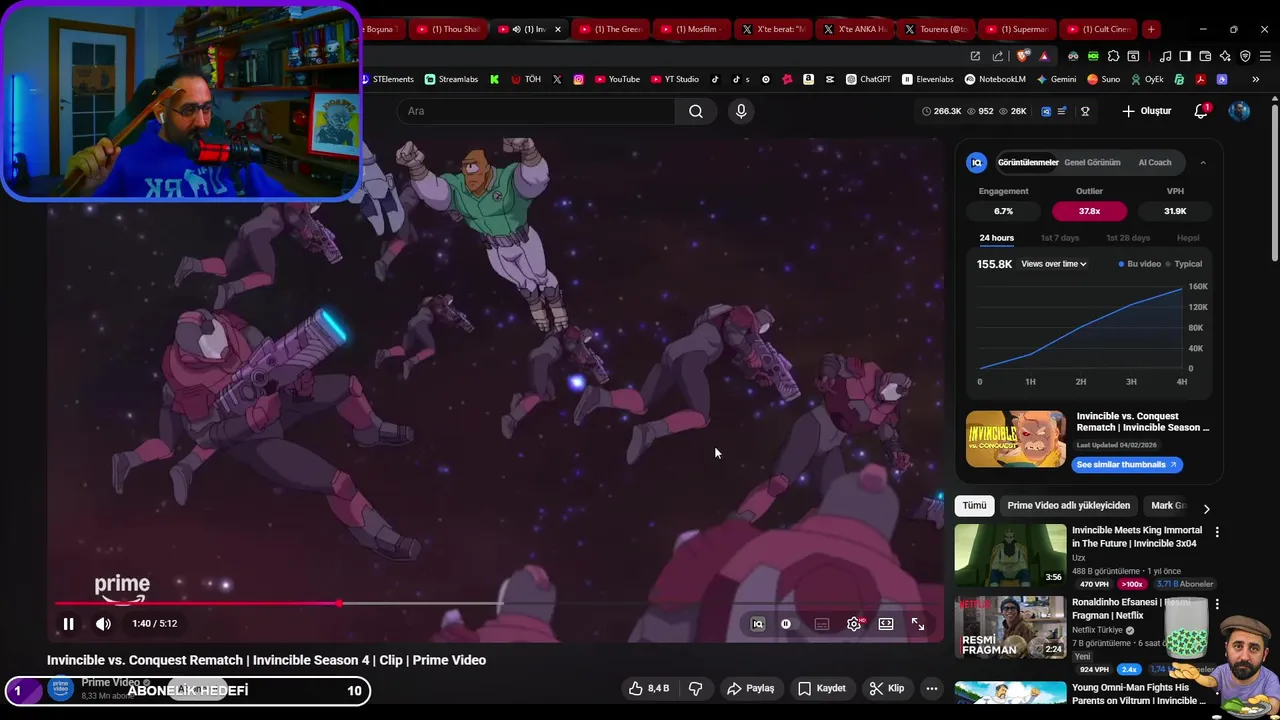Viewport: 1280px width, 720px height.
Task: Open the Gemini bookmark
Action: tap(1056, 79)
